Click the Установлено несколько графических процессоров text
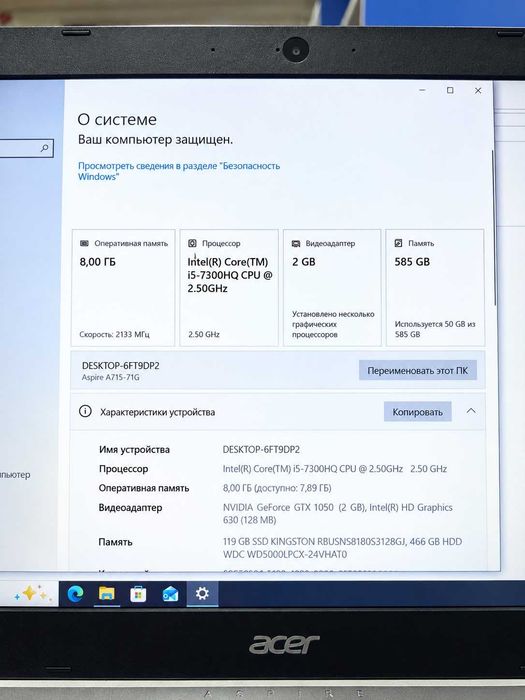The height and width of the screenshot is (700, 525). coord(333,324)
